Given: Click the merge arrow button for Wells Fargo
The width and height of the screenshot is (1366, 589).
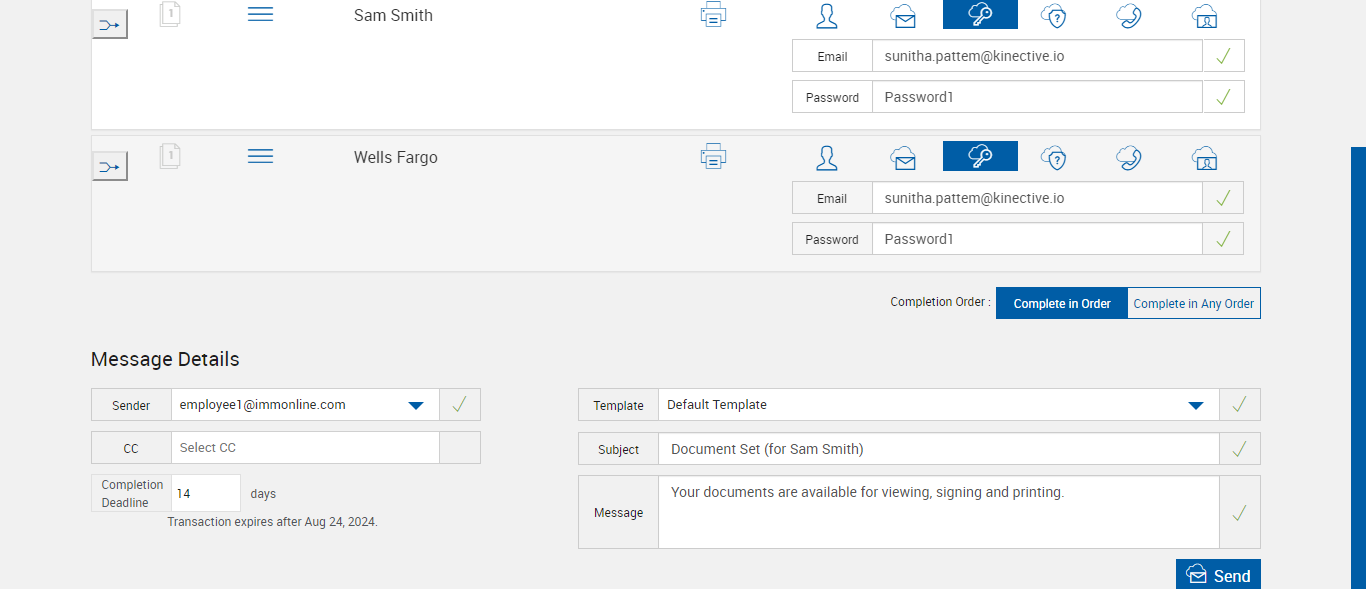Looking at the screenshot, I should (x=110, y=166).
